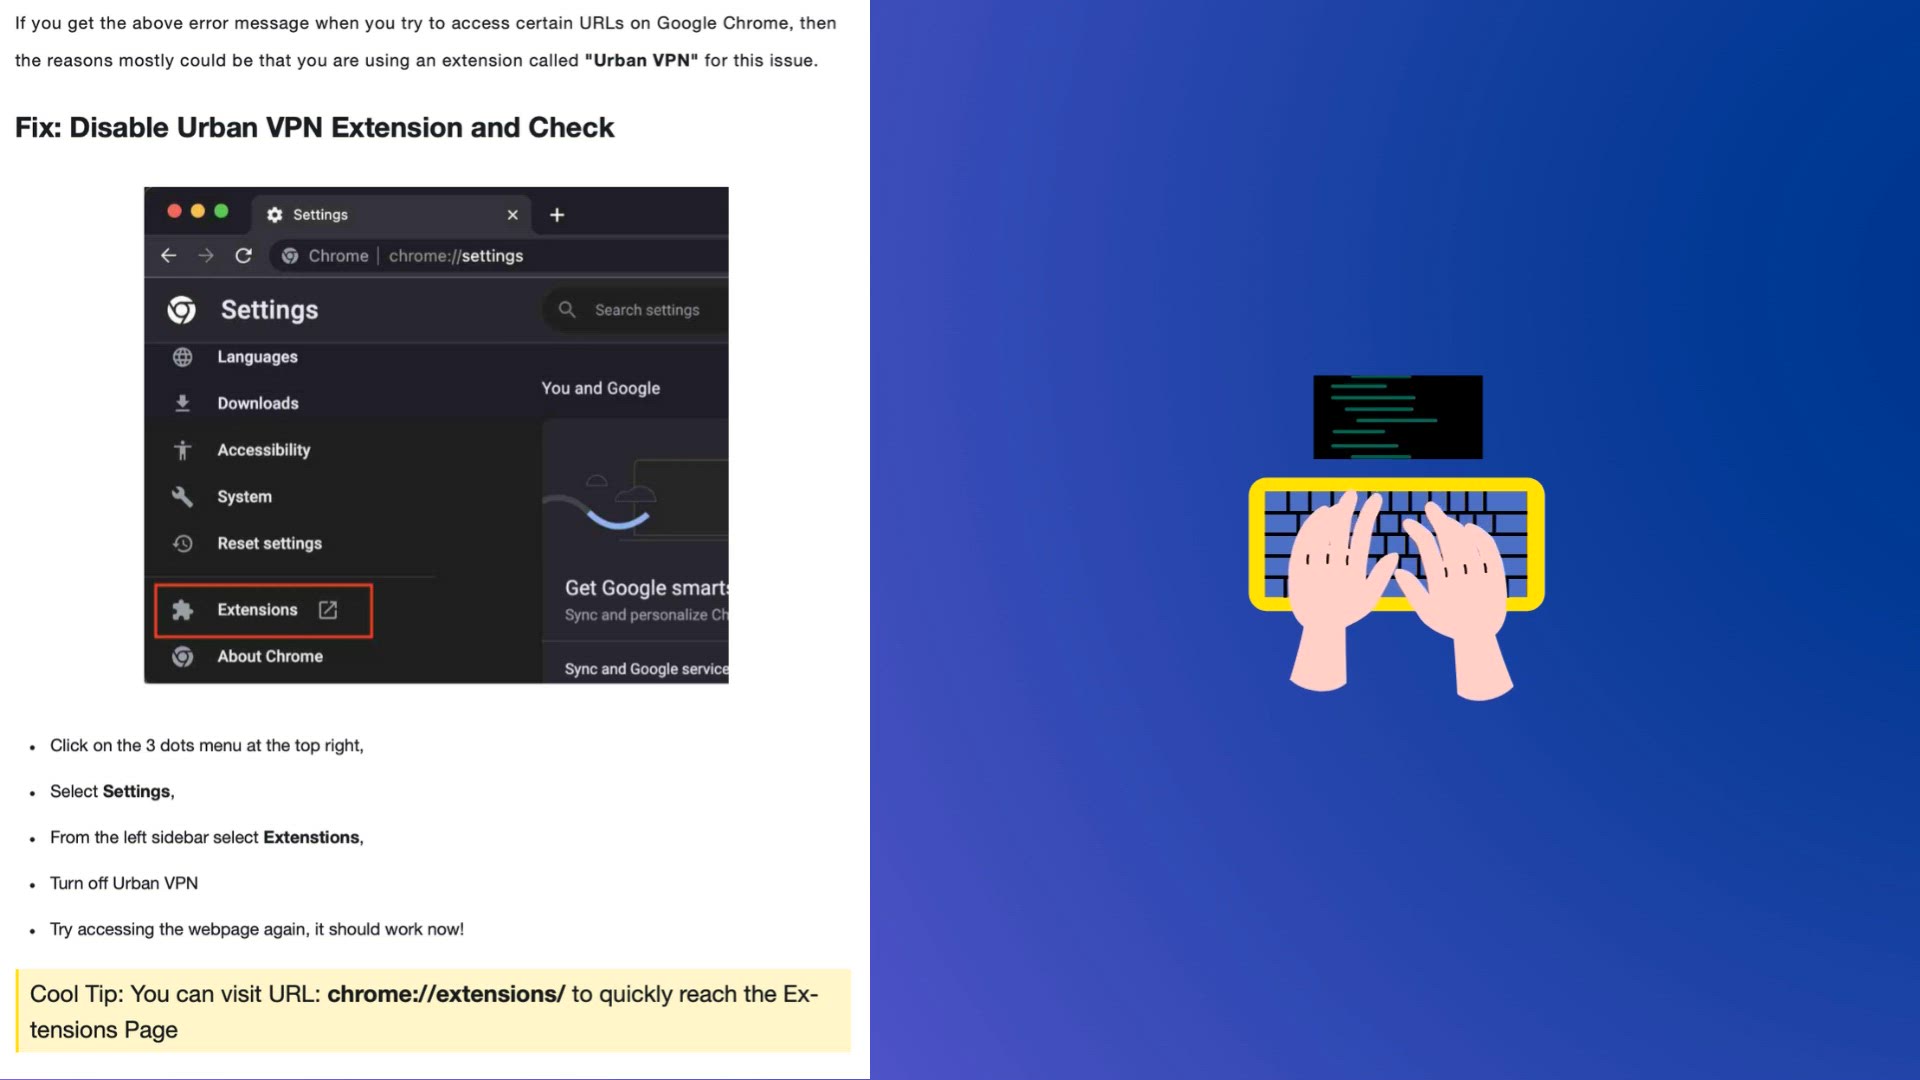Click the System wrench icon
Viewport: 1920px width, 1080px height.
(x=182, y=497)
